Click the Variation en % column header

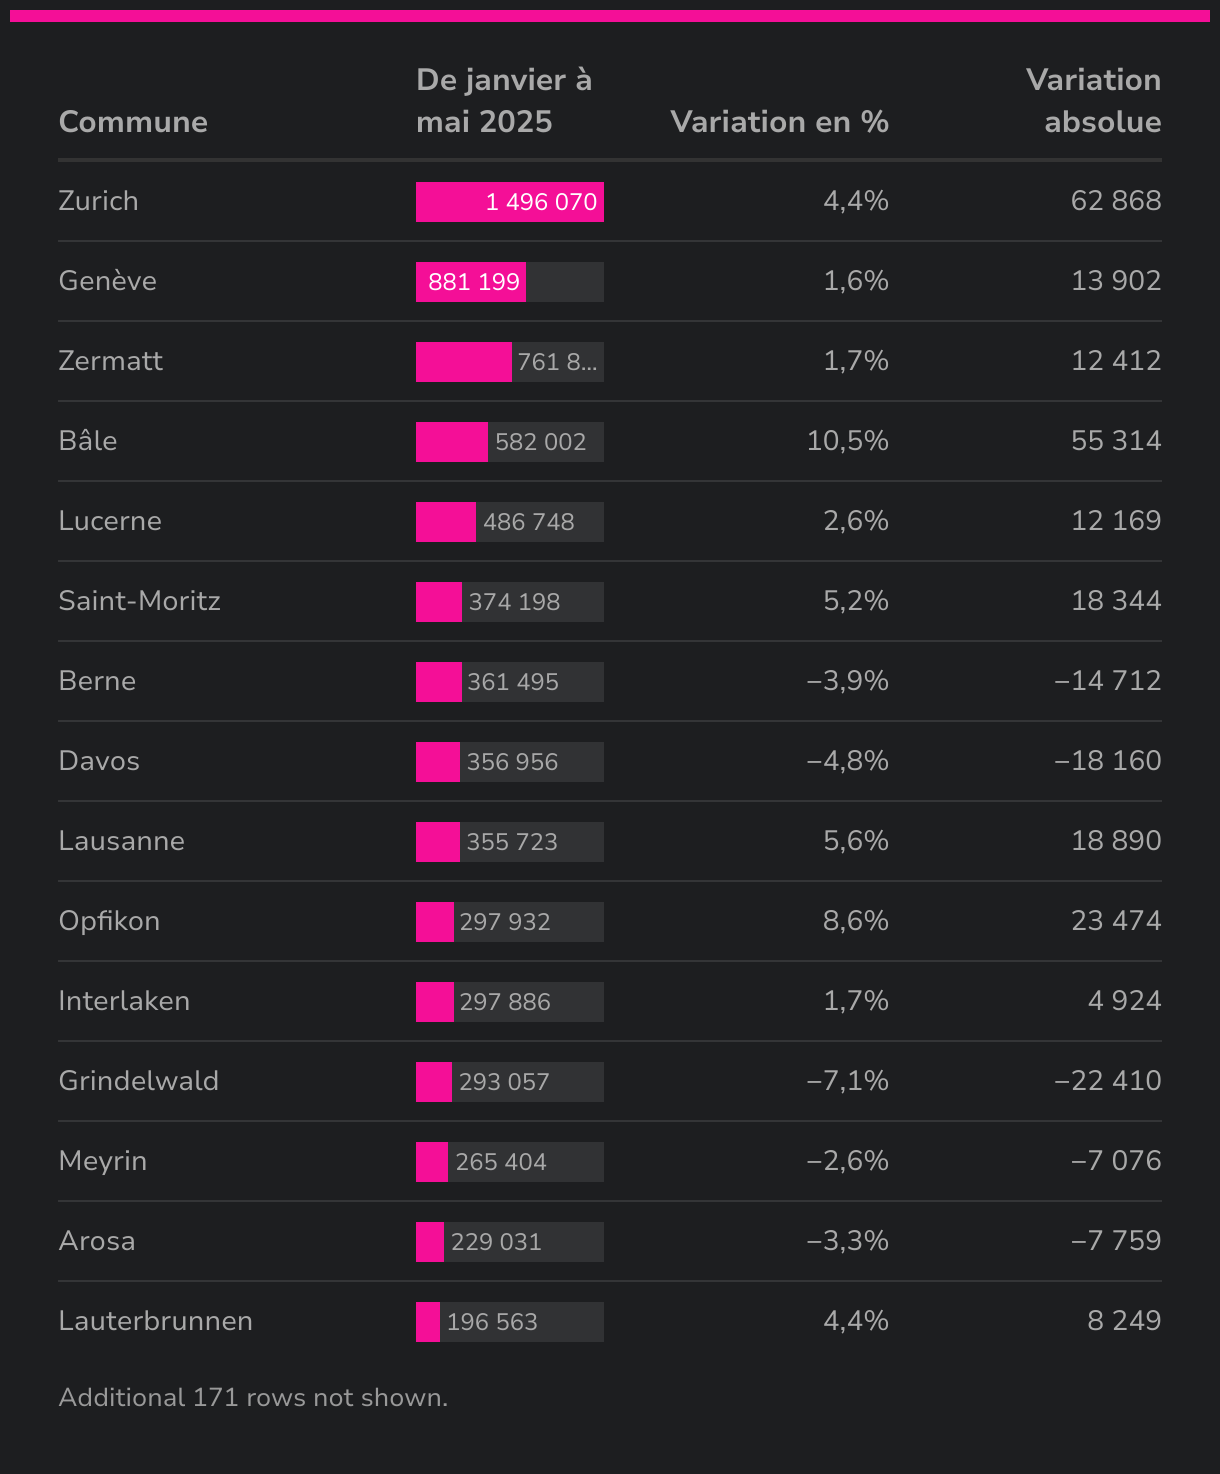[x=779, y=122]
